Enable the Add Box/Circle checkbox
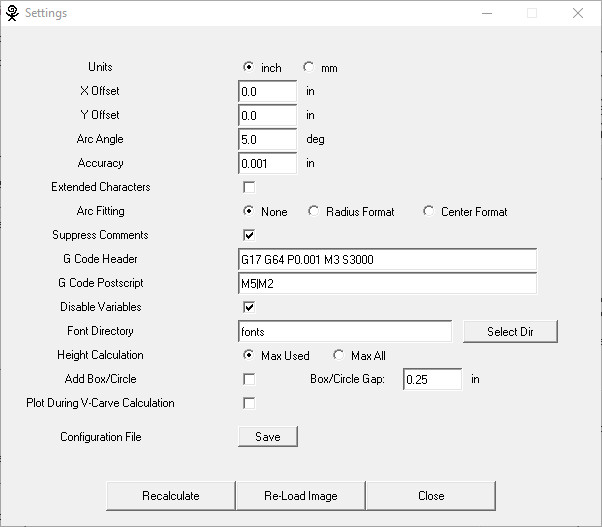Screen dimensions: 602x527 point(249,379)
